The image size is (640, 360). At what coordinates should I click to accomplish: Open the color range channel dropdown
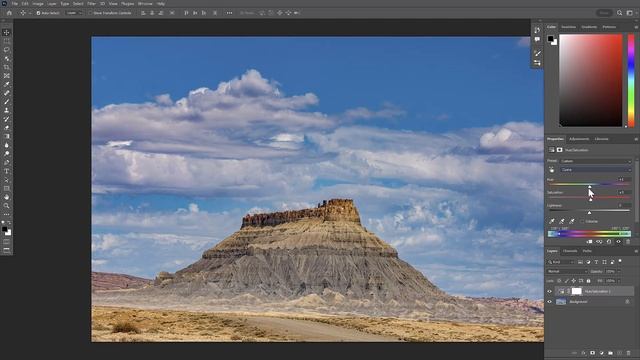pos(596,169)
